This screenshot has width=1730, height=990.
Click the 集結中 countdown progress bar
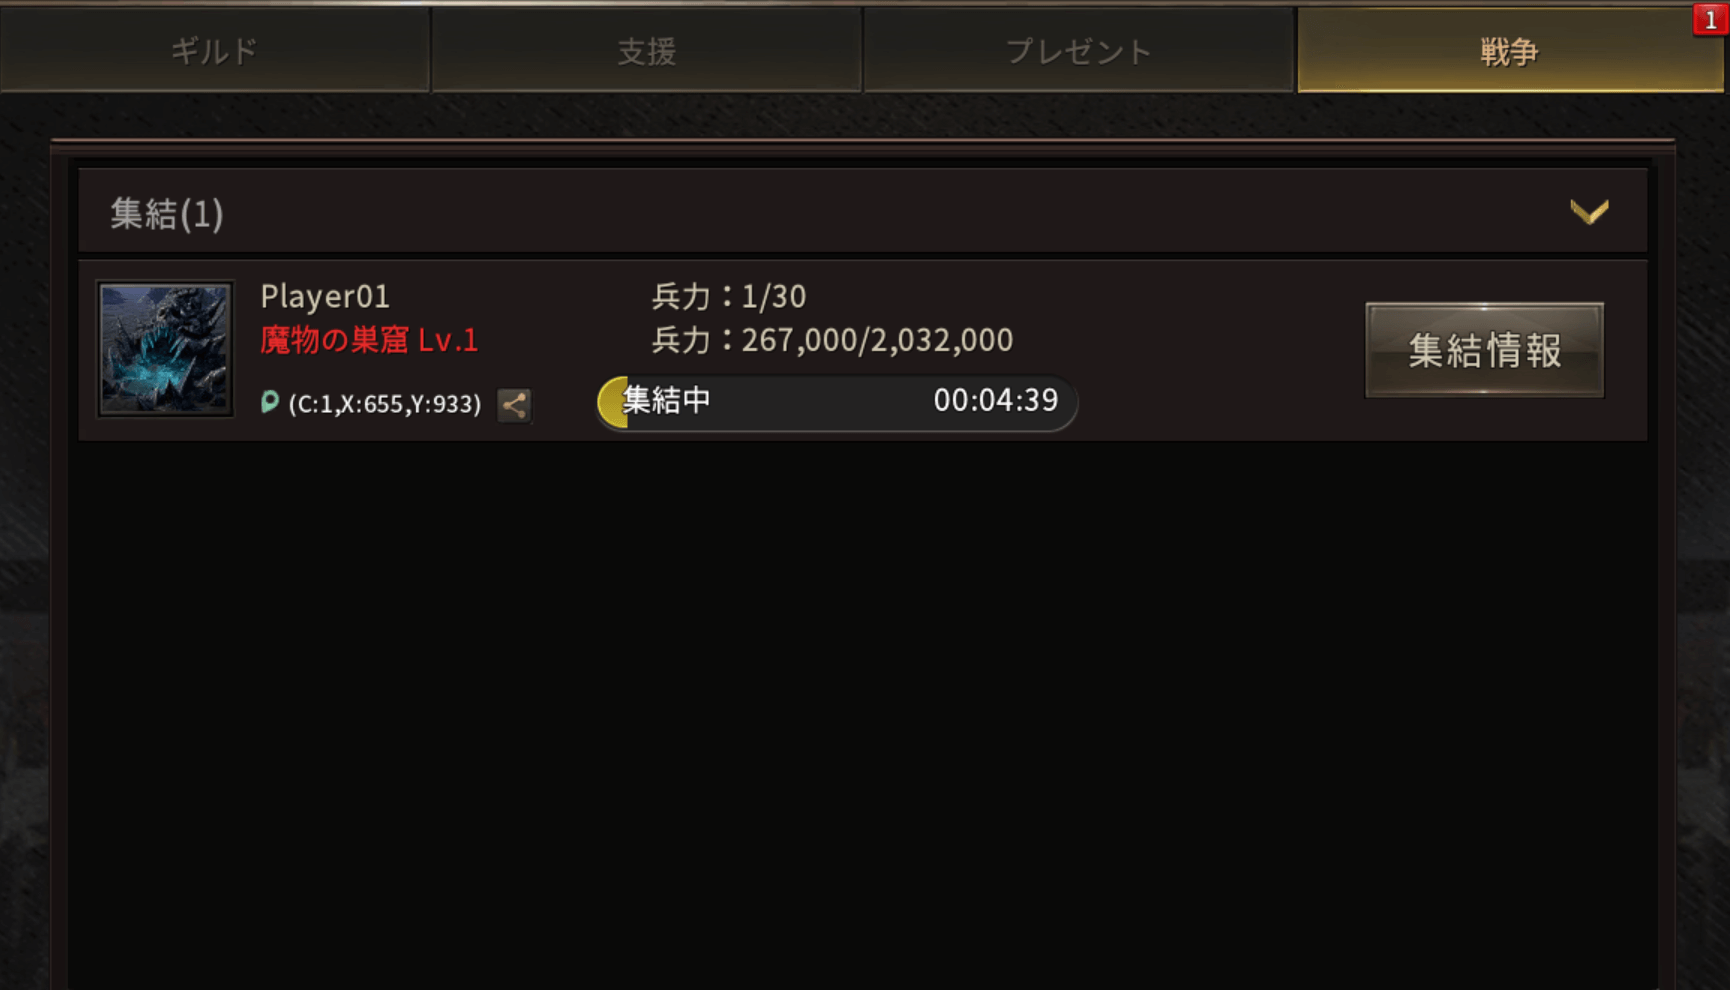point(837,402)
